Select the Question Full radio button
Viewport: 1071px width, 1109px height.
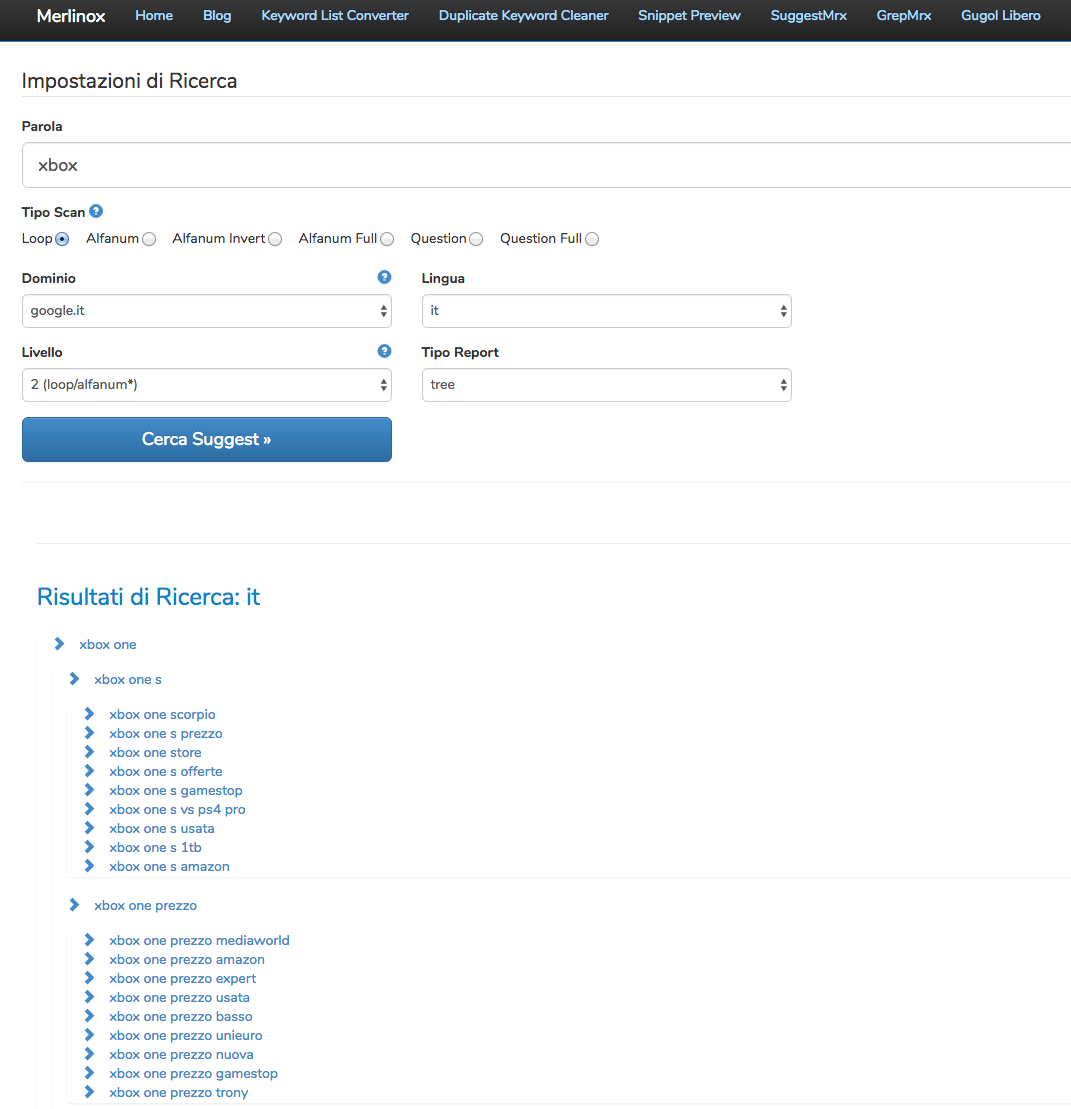pos(592,239)
